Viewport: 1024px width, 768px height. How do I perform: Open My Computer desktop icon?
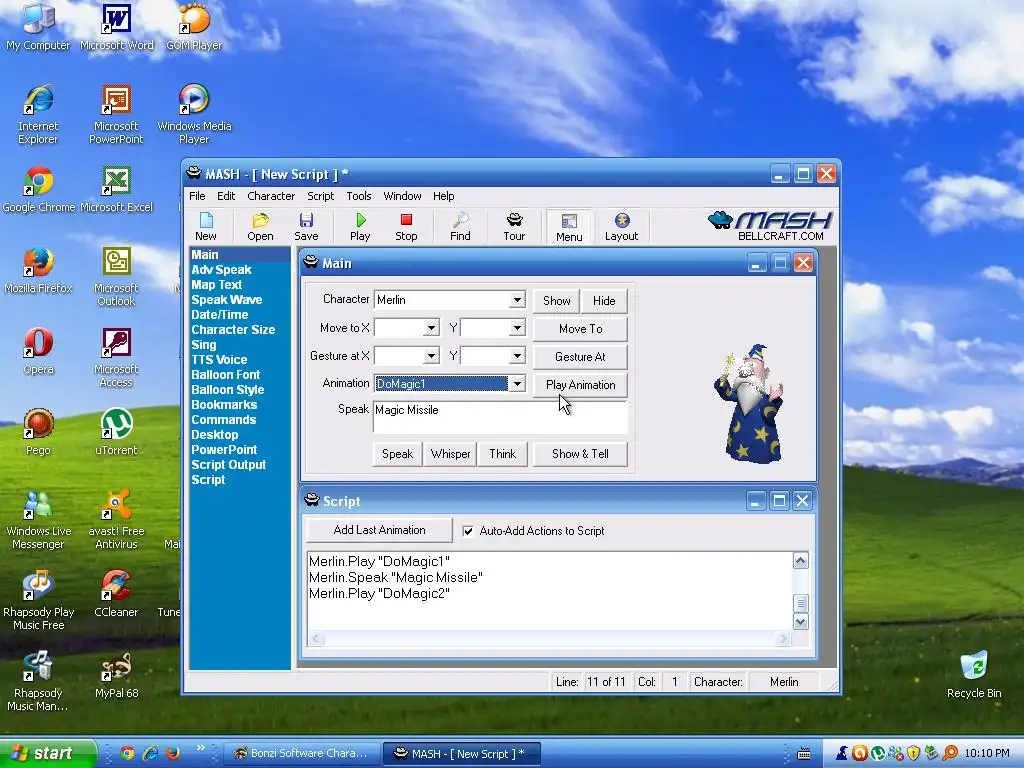click(x=38, y=27)
